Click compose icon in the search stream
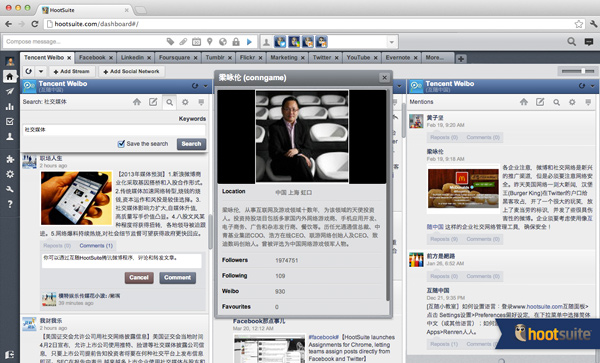Viewport: 600px width, 363px height. coord(153,102)
